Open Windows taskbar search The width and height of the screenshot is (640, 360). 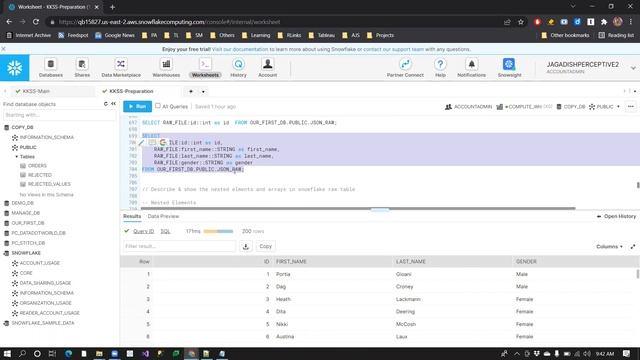point(22,353)
